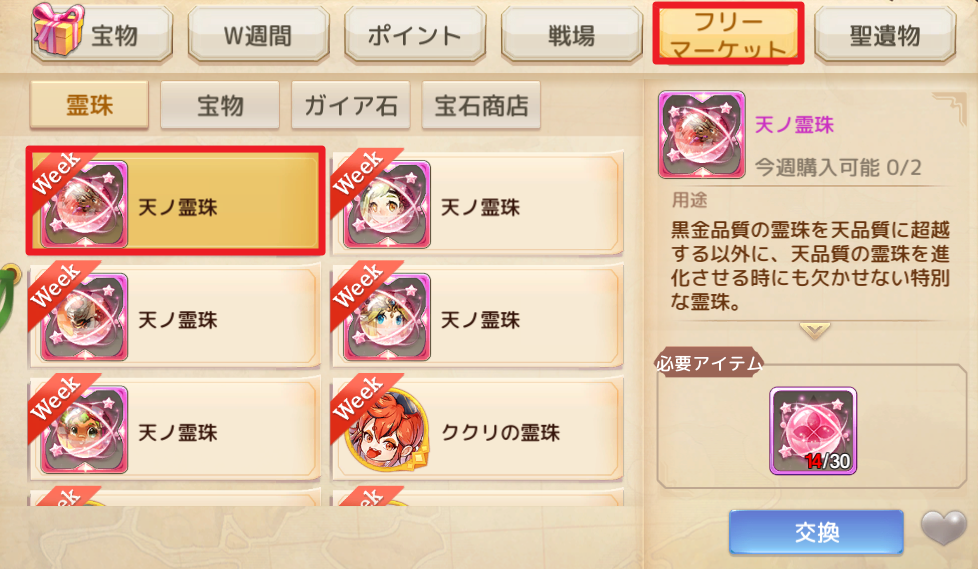This screenshot has height=569, width=978.
Task: Select the ガイア石 sub-category tab
Action: click(351, 105)
